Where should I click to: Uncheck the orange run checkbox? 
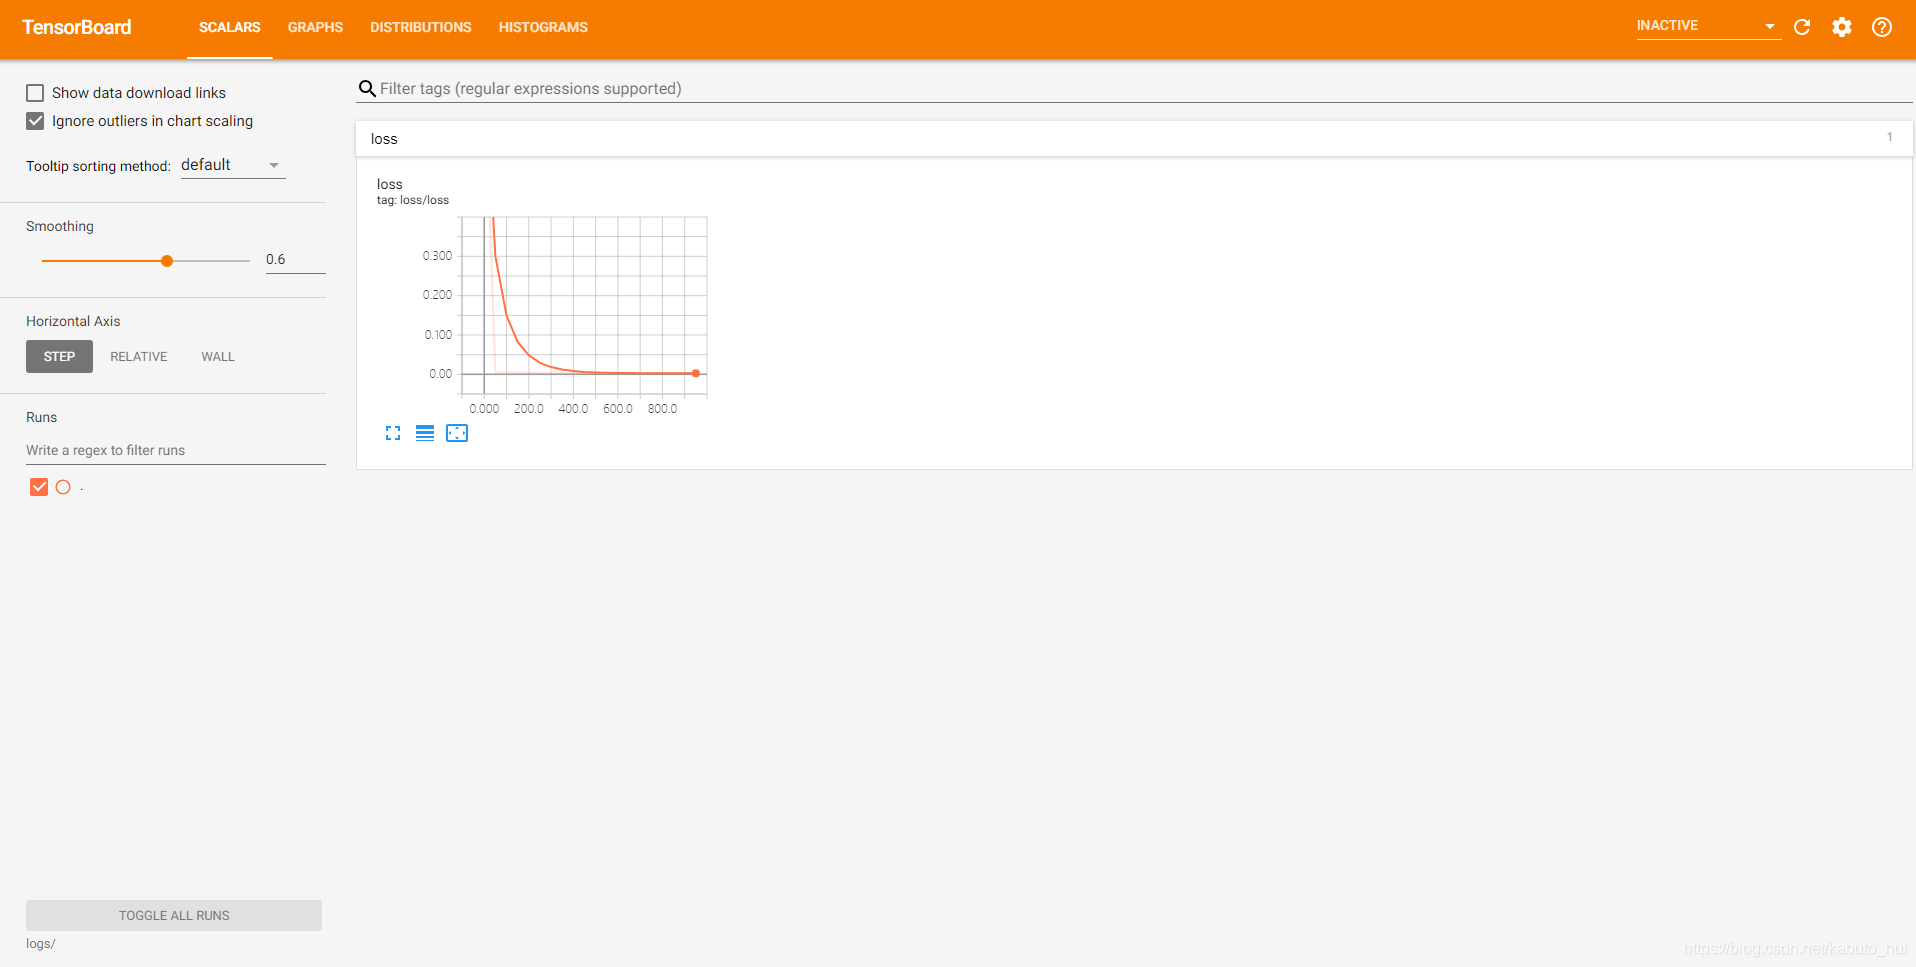(39, 487)
